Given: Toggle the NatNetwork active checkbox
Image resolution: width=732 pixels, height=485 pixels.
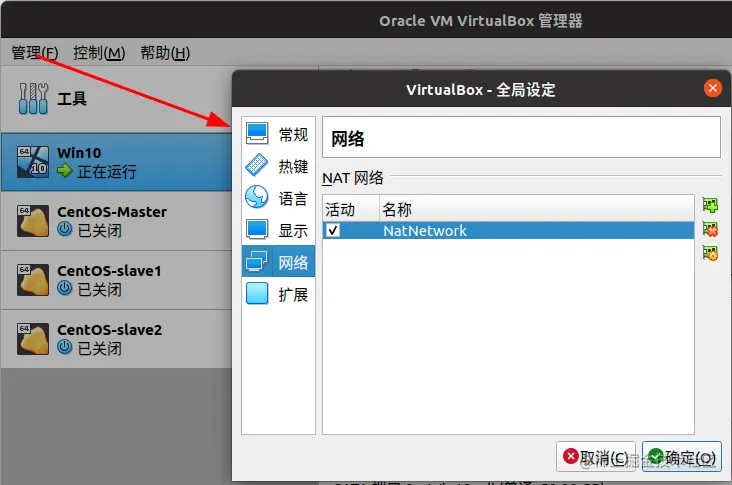Looking at the screenshot, I should pos(333,231).
